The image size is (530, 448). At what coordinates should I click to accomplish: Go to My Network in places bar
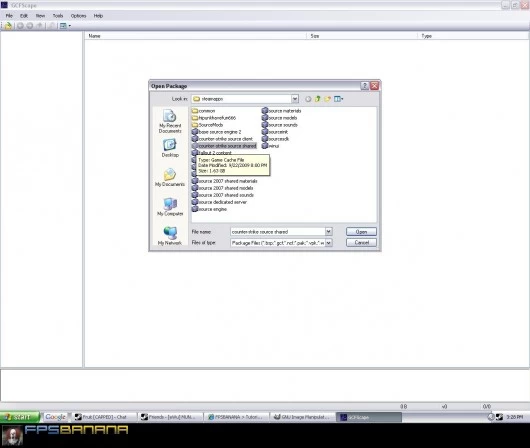click(x=170, y=236)
